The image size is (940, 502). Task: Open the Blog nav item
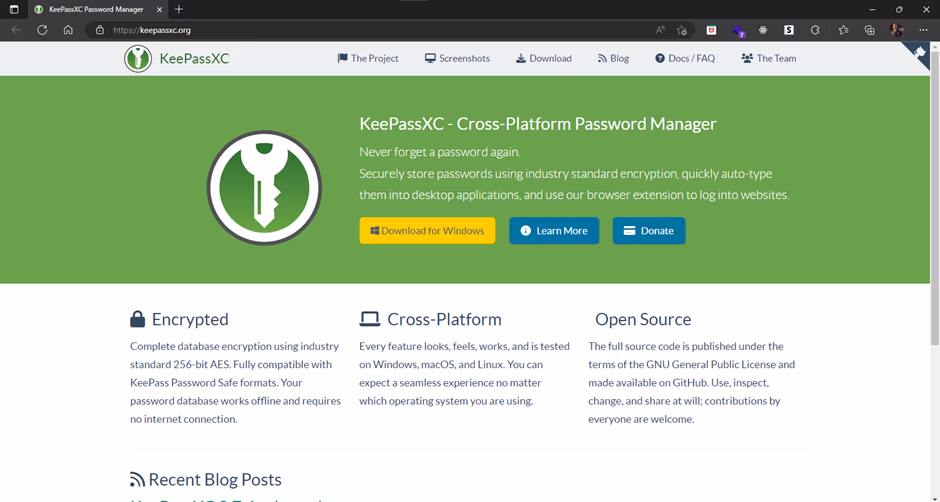pyautogui.click(x=613, y=58)
